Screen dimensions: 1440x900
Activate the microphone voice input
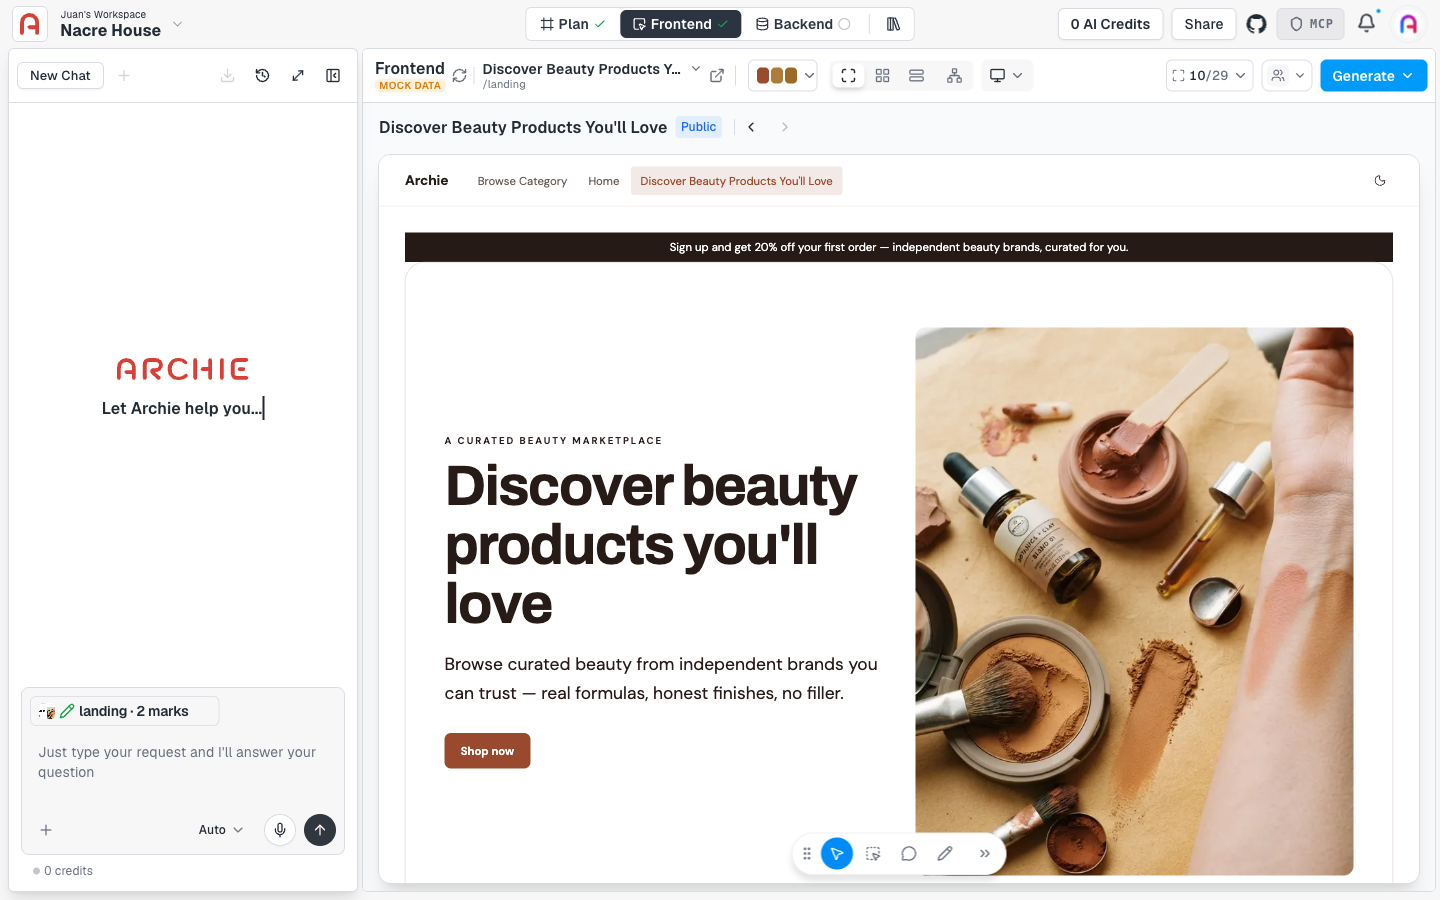pos(280,829)
